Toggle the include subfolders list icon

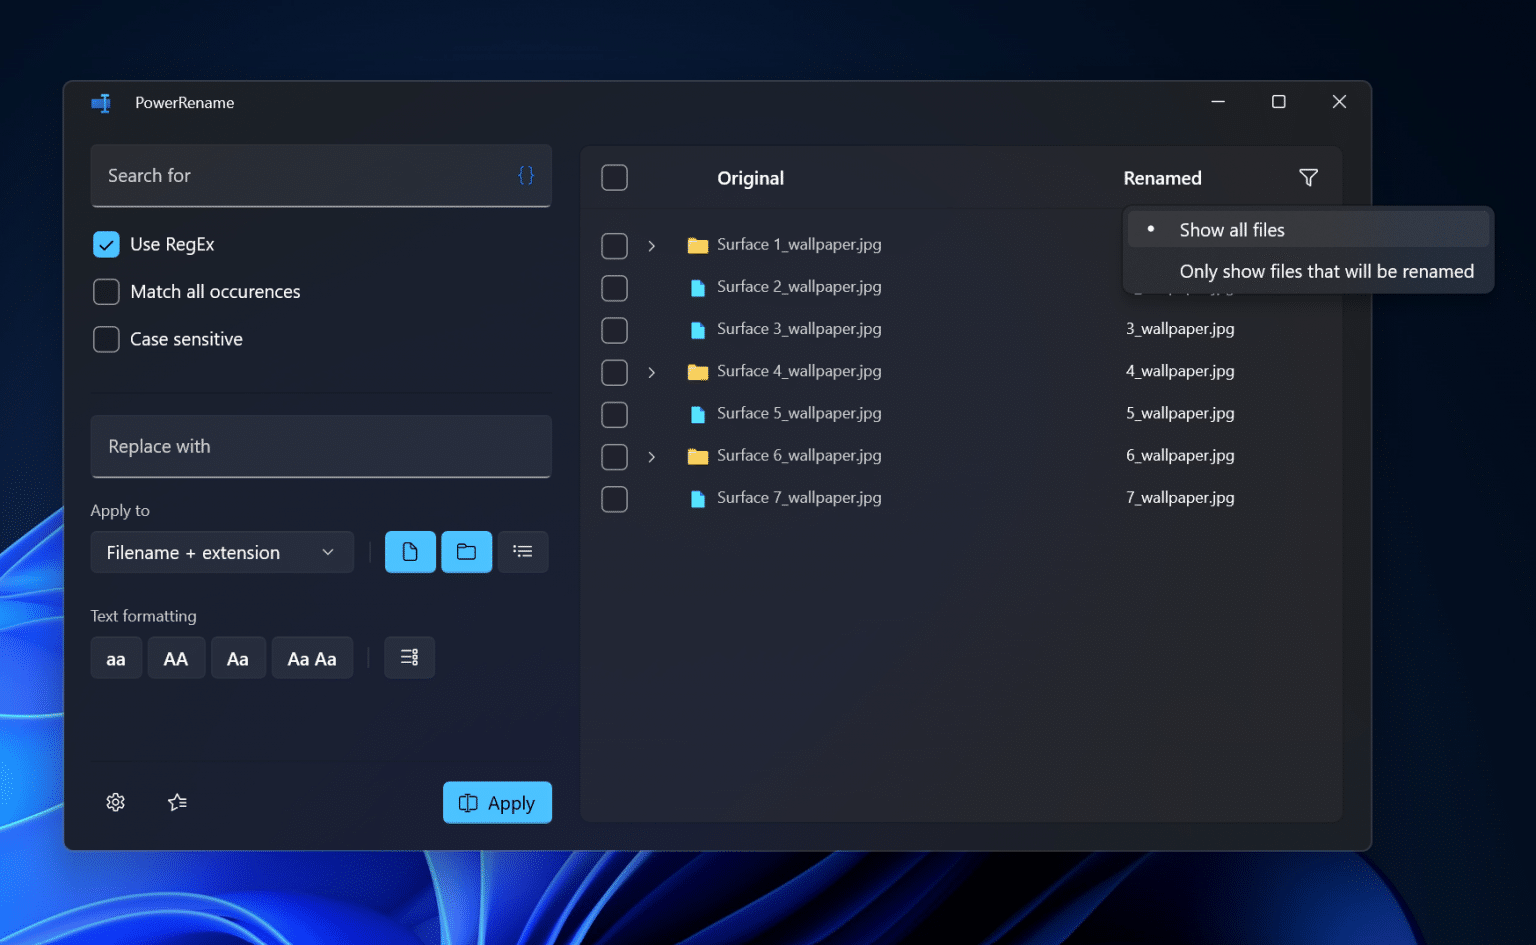pos(523,552)
